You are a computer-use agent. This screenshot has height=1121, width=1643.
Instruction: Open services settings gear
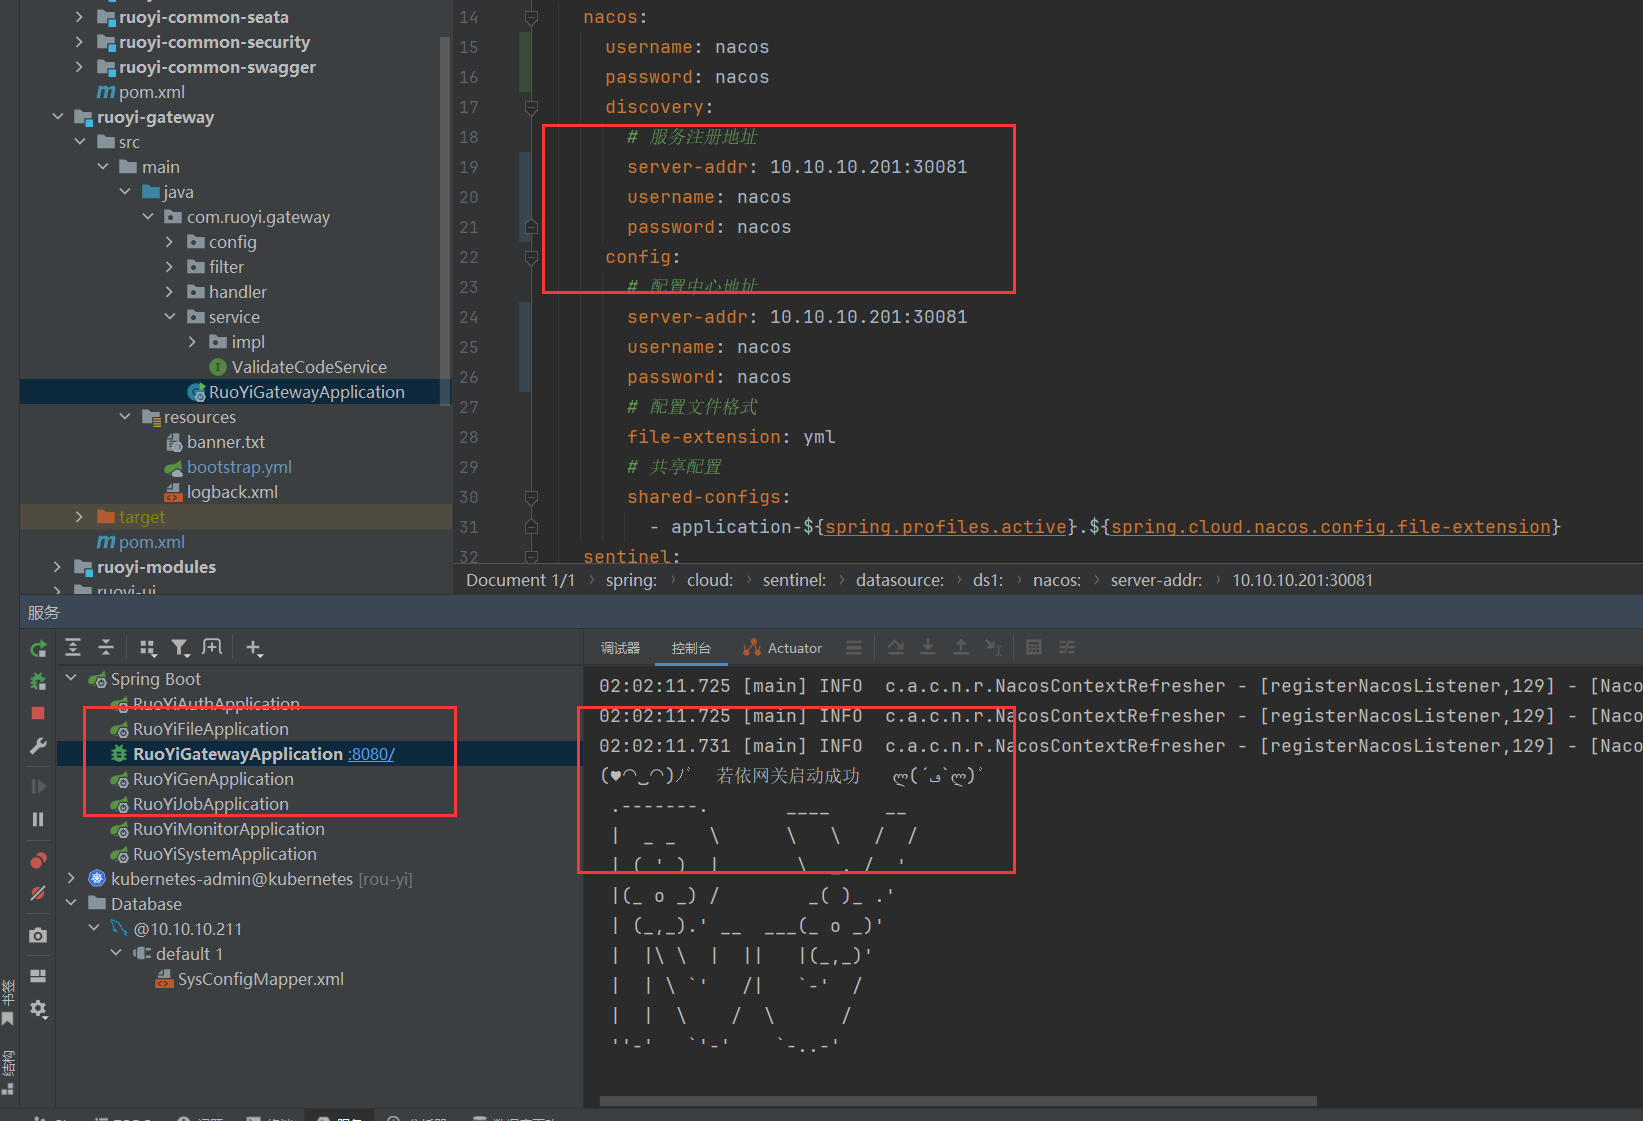pyautogui.click(x=38, y=1009)
